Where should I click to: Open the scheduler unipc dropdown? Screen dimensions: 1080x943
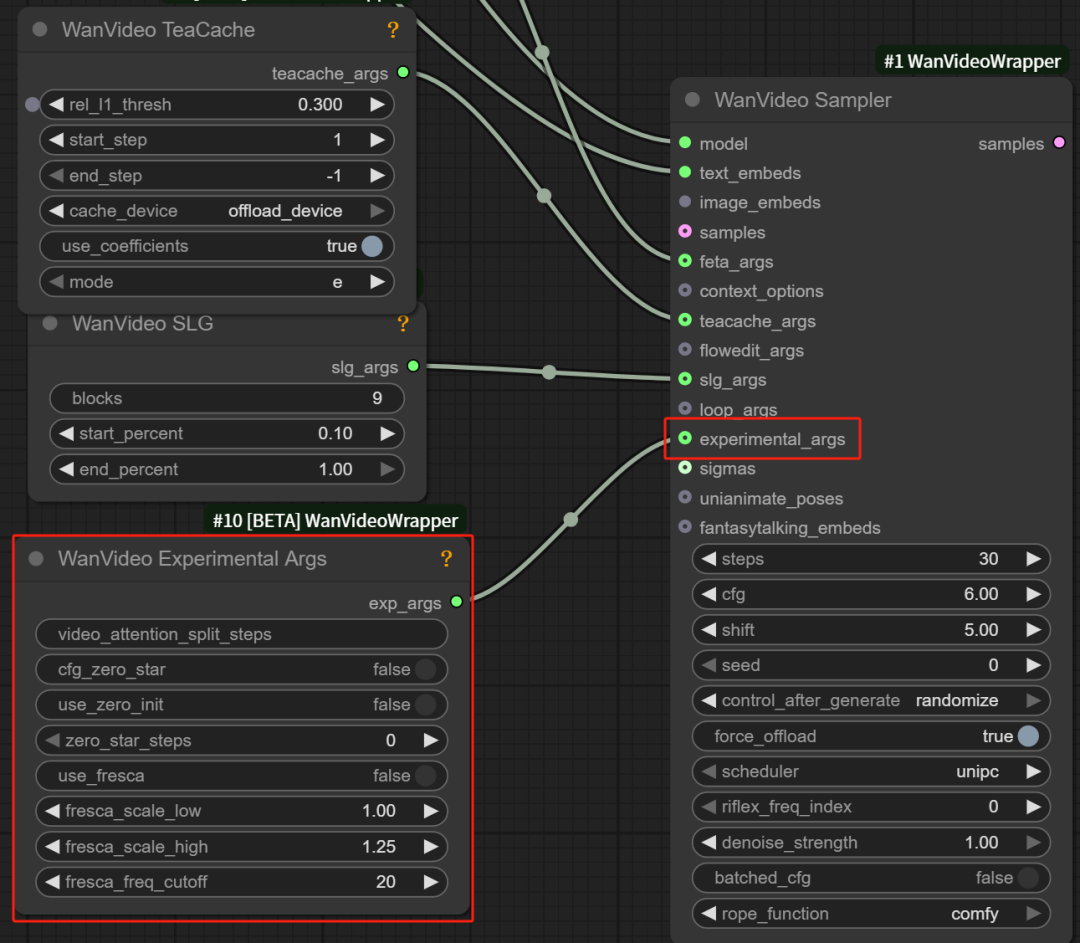870,772
